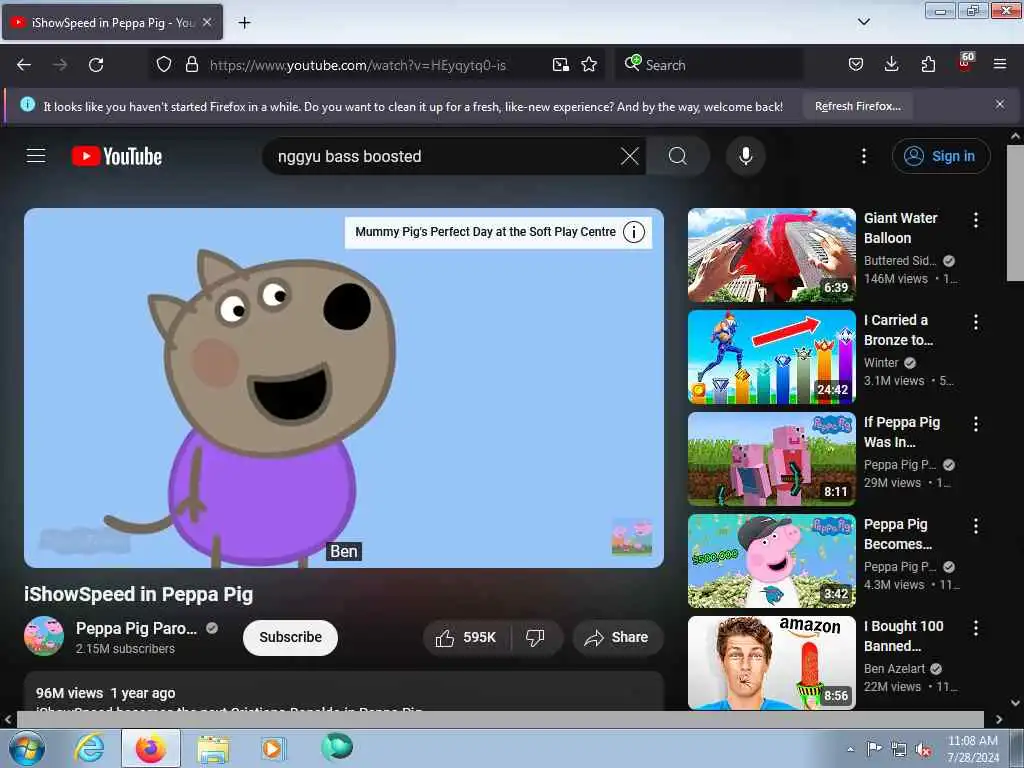Click the Refresh Firefox button

857,106
